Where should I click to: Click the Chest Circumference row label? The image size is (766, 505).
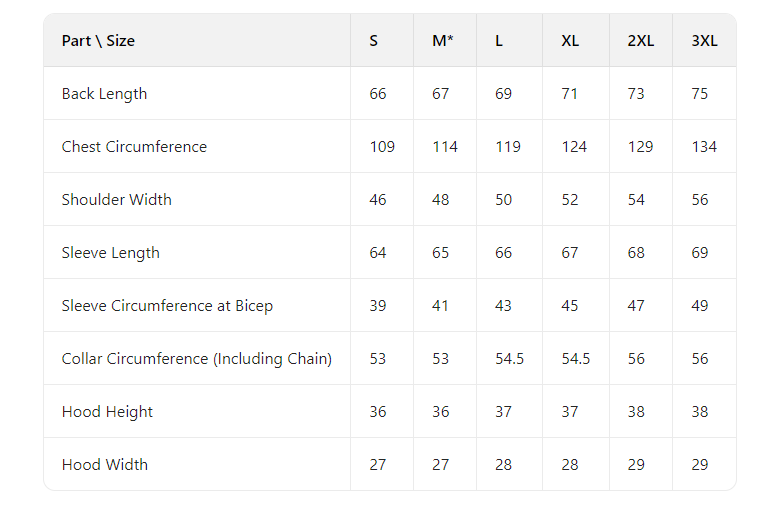coord(134,147)
